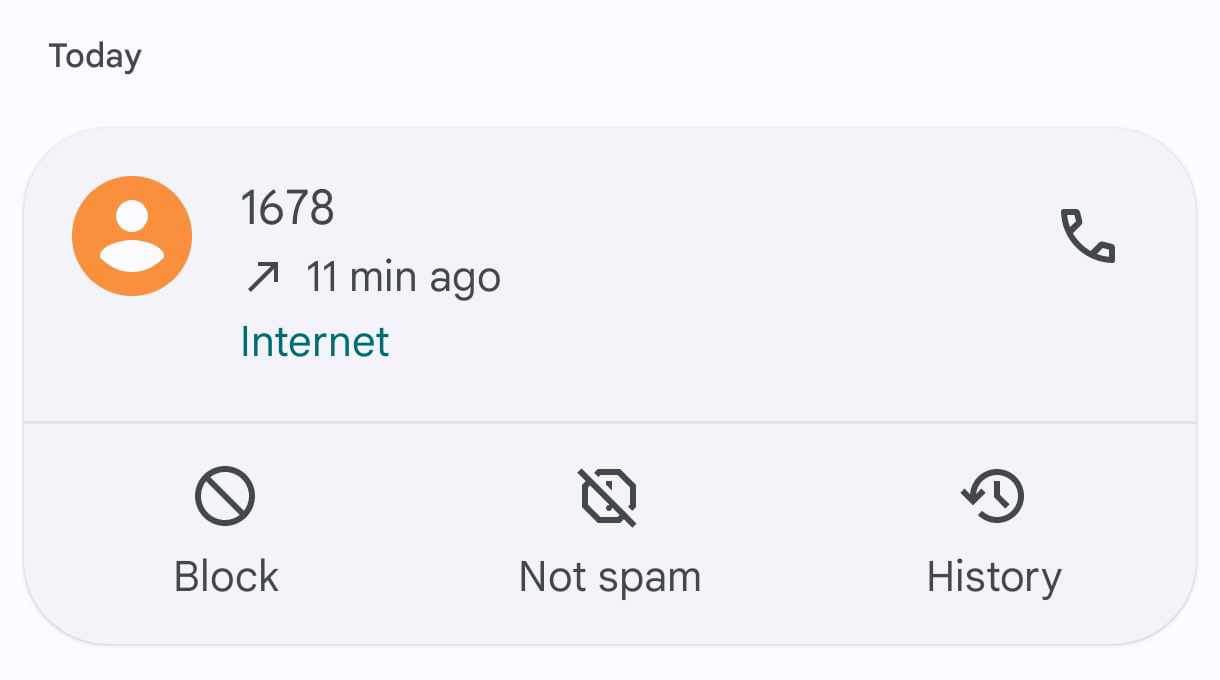Click the "11 min ago" timestamp
1220x680 pixels.
pyautogui.click(x=403, y=277)
